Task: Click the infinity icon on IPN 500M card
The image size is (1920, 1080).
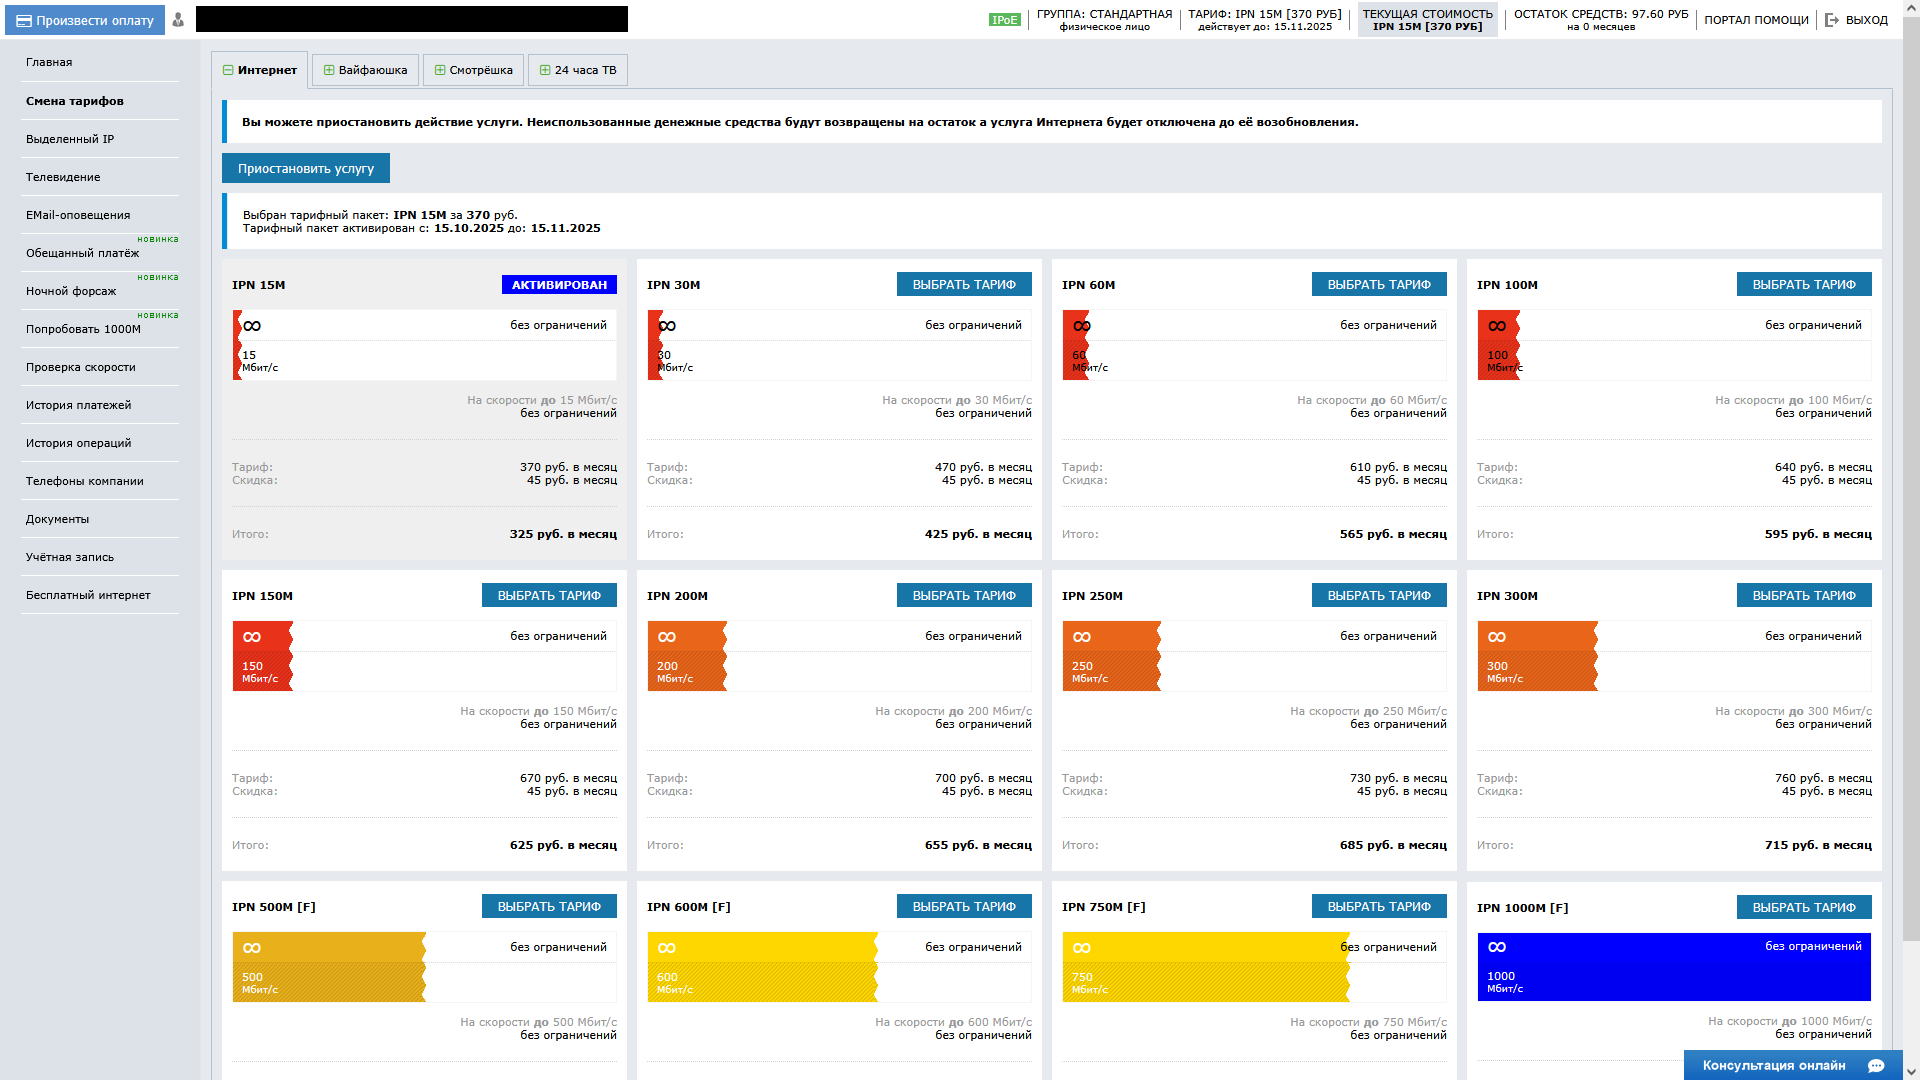Action: click(252, 948)
